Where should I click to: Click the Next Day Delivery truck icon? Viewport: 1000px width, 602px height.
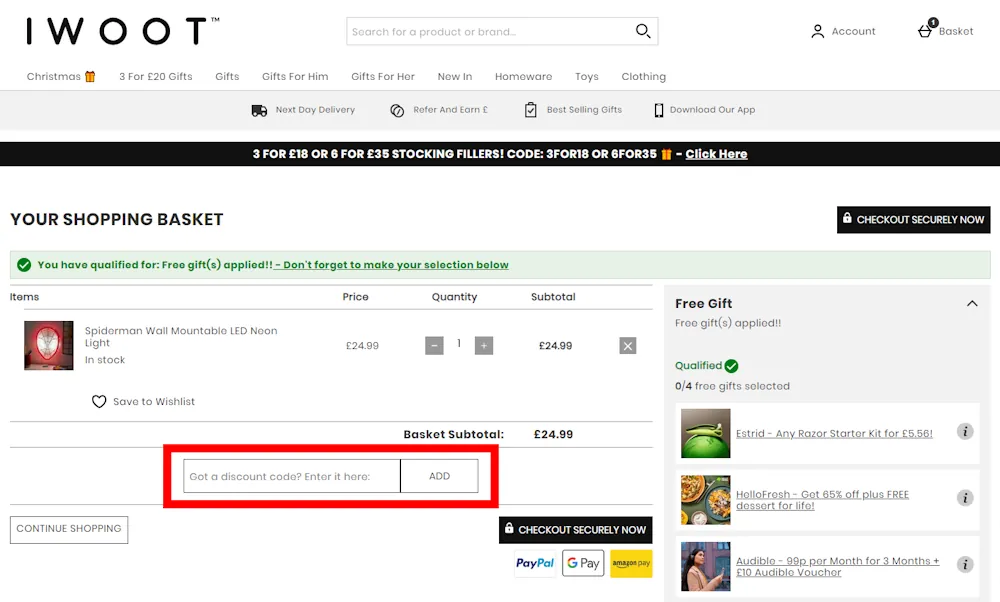[x=259, y=110]
